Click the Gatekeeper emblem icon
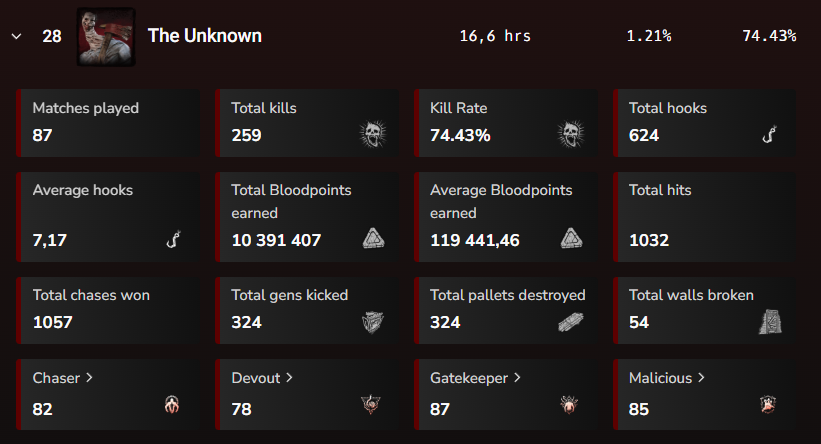This screenshot has height=444, width=821. [569, 405]
